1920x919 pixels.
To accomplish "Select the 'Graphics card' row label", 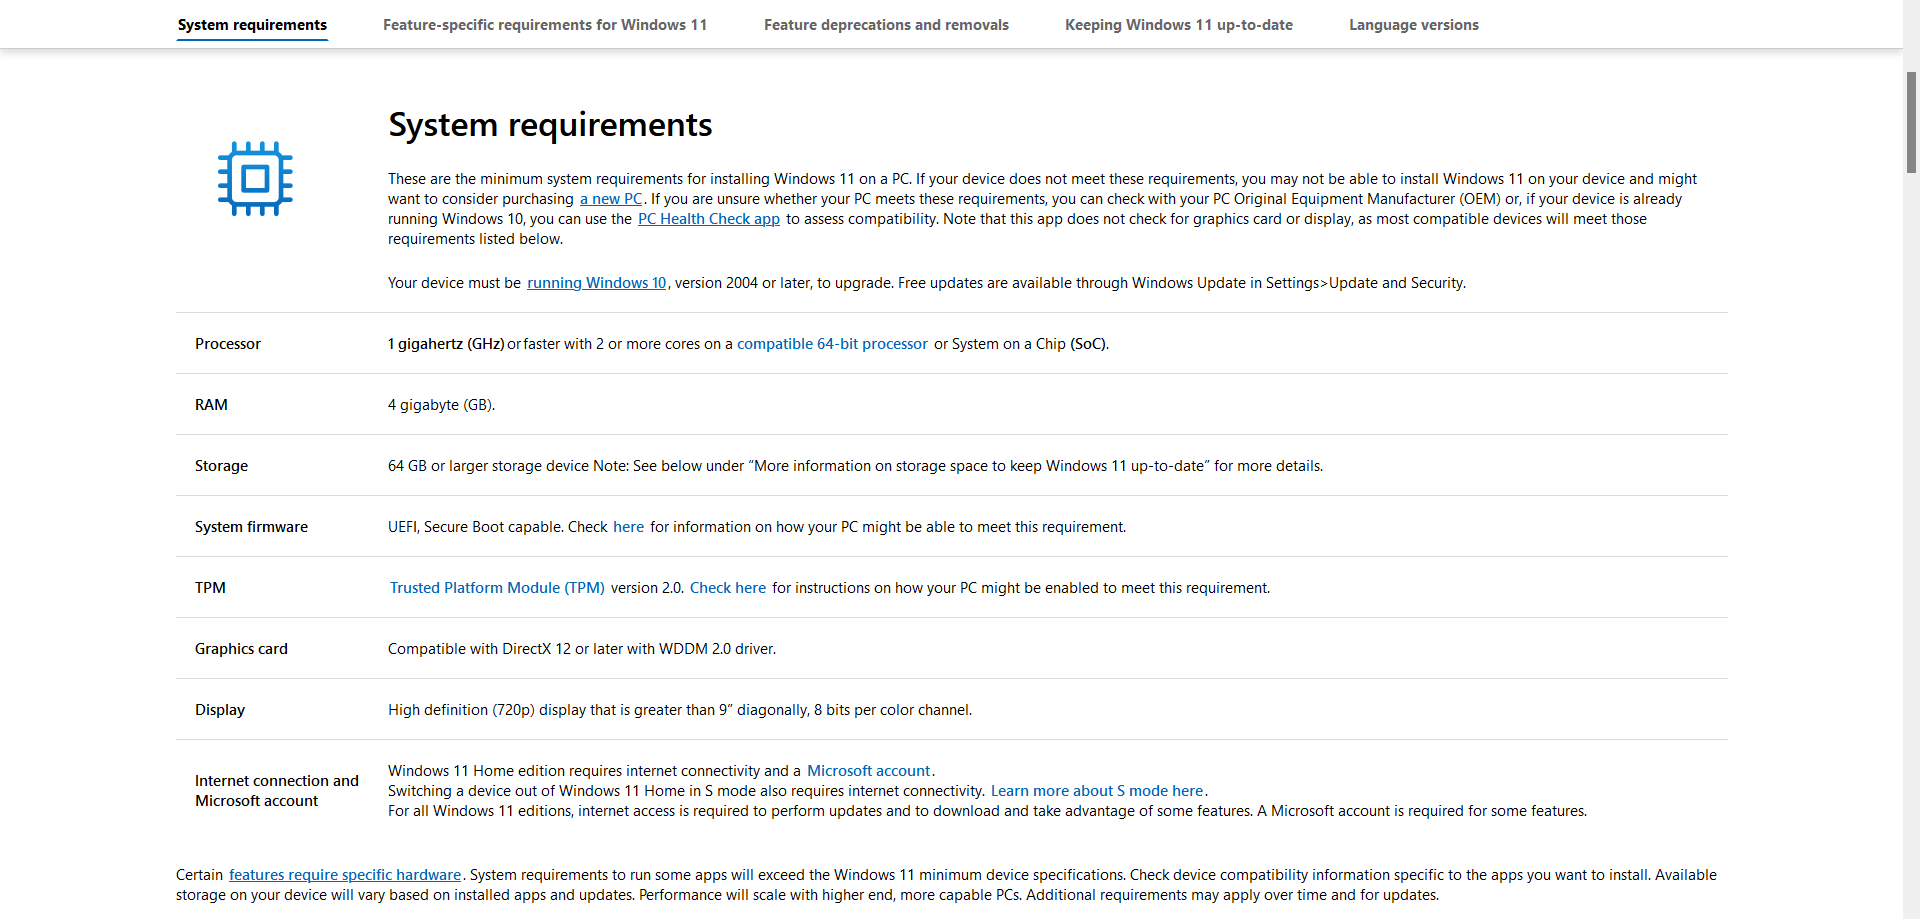I will click(241, 649).
